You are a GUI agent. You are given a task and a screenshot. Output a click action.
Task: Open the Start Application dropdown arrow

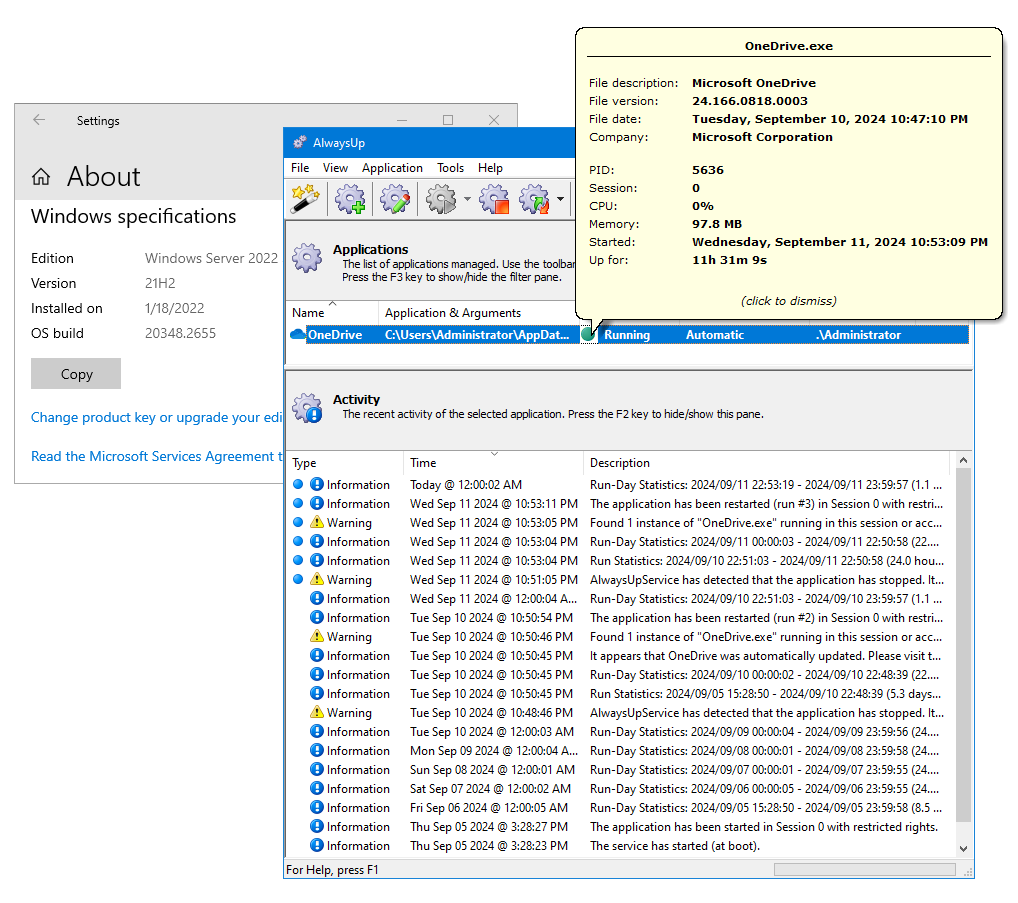coord(467,199)
